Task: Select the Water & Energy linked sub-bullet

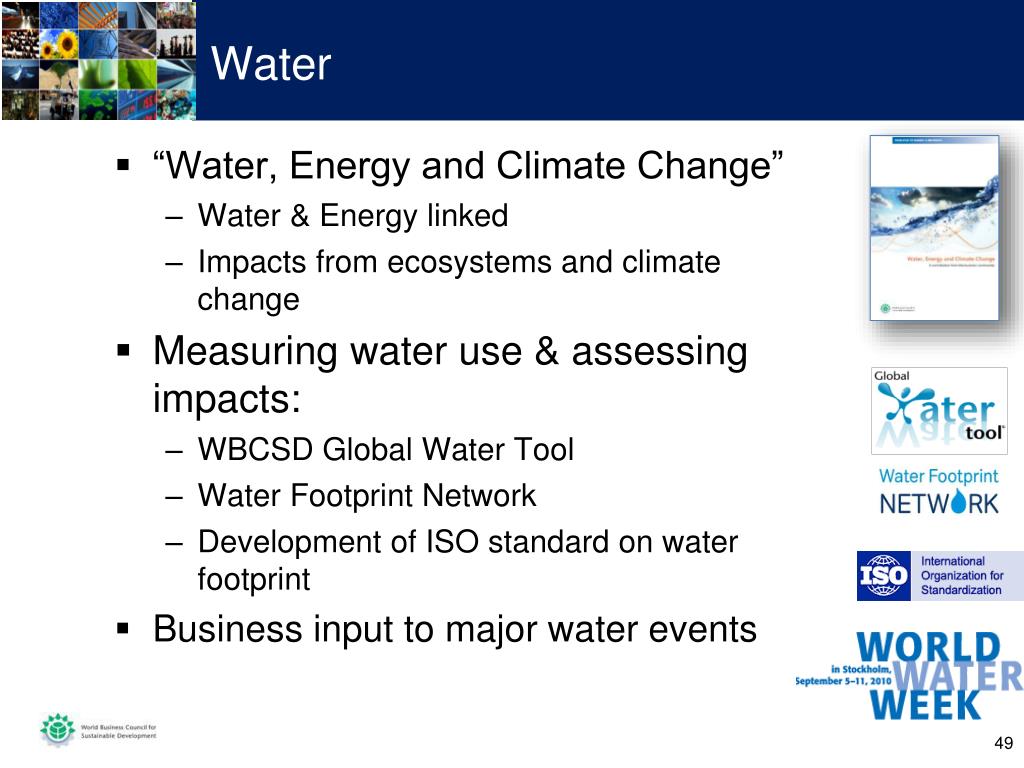Action: coord(353,216)
